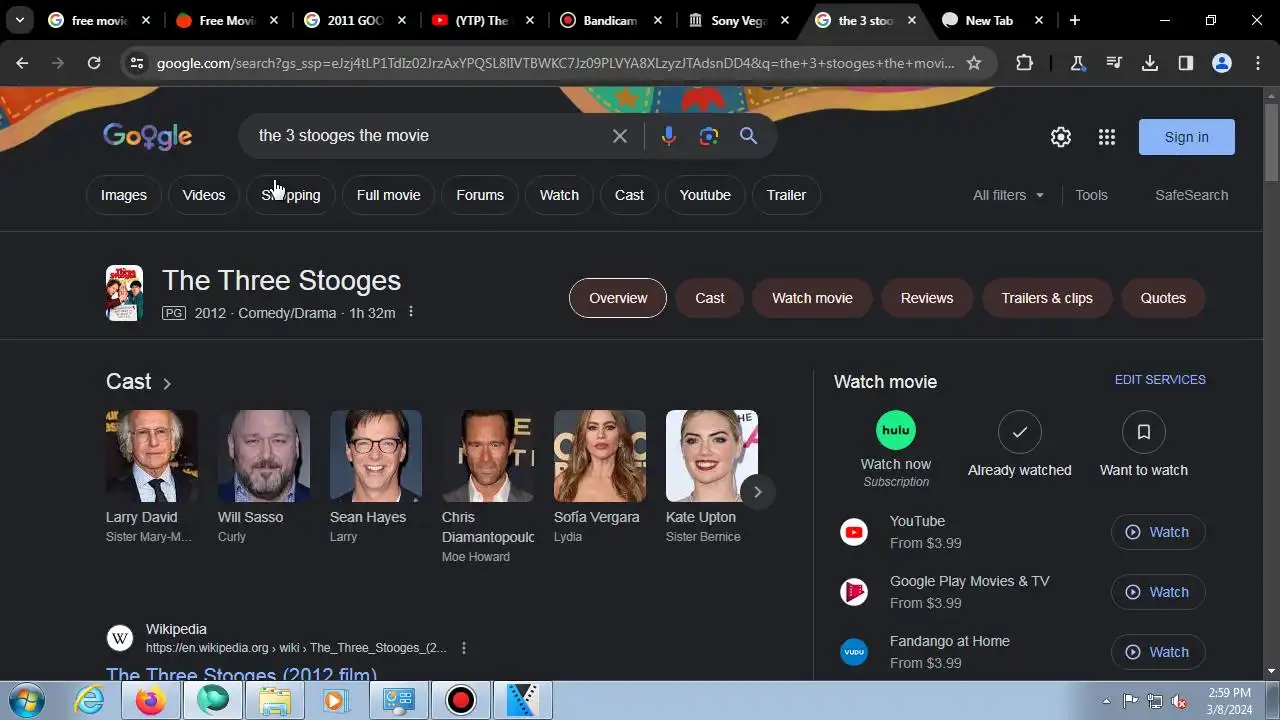Bookmark this page with the star icon
1280x720 pixels.
click(974, 63)
